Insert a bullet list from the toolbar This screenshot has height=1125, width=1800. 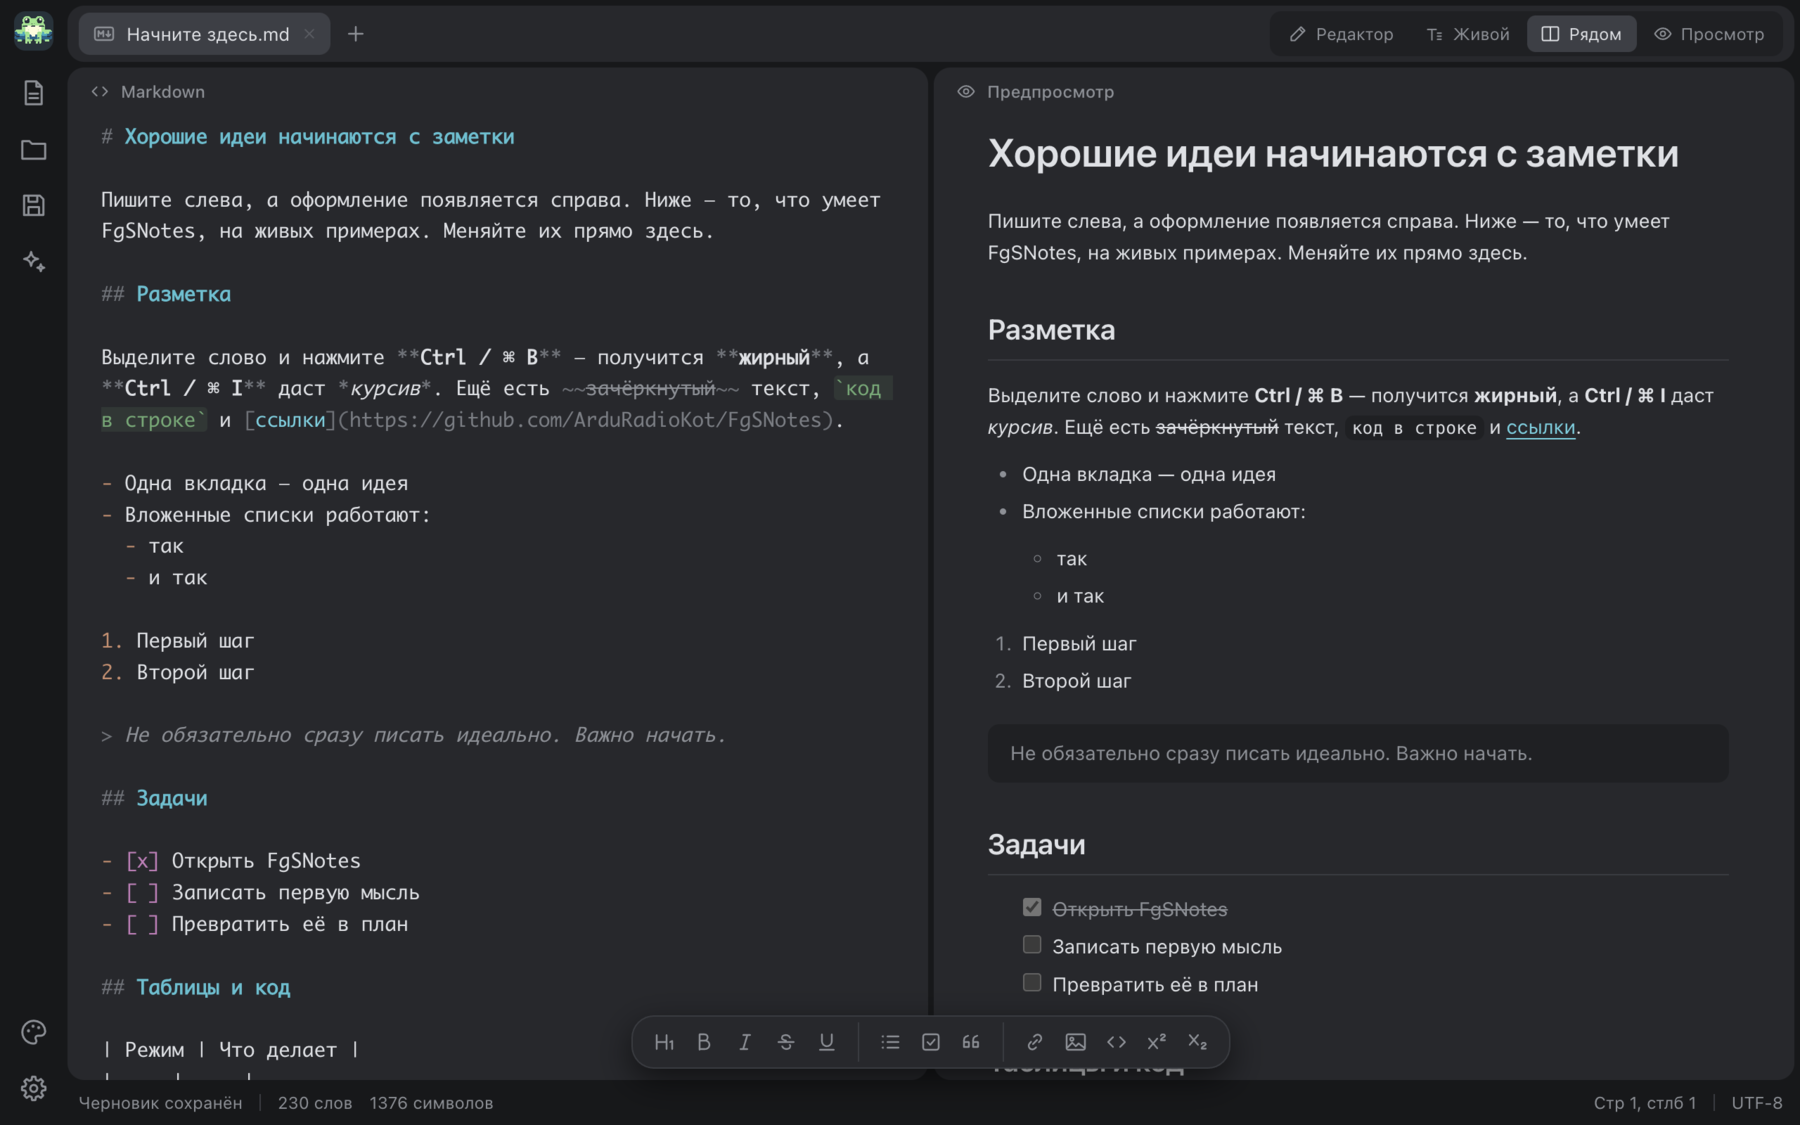890,1042
